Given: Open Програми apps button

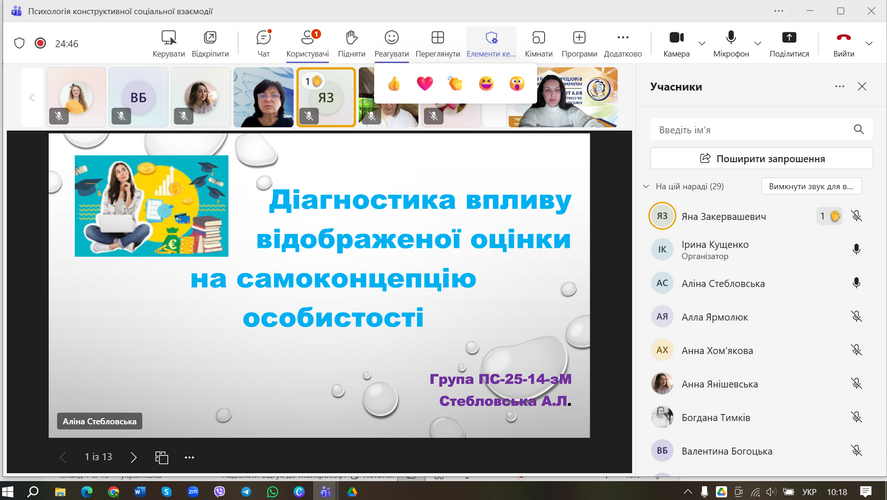Looking at the screenshot, I should 579,43.
